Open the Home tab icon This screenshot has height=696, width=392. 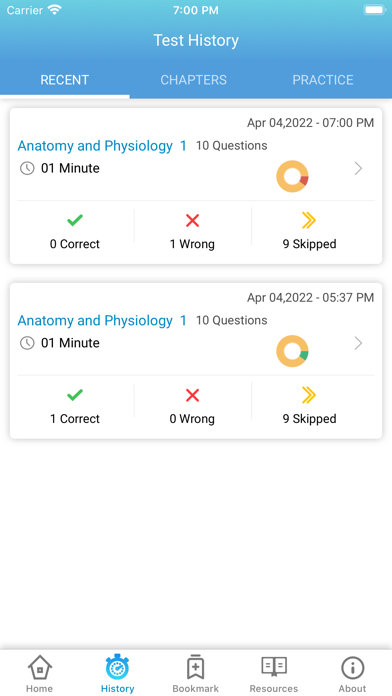click(40, 667)
